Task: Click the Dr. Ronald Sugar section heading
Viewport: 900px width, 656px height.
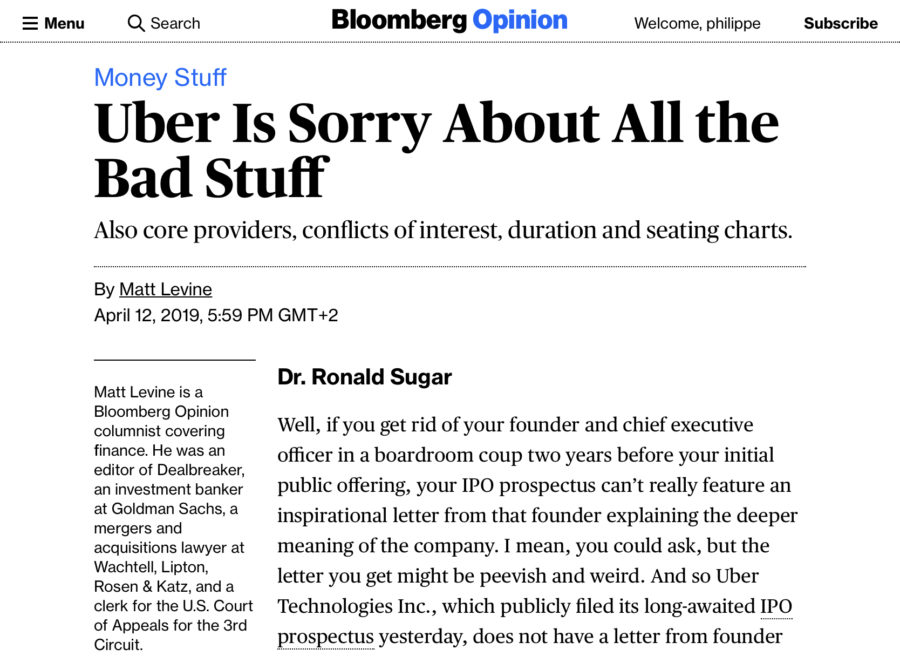Action: [364, 377]
